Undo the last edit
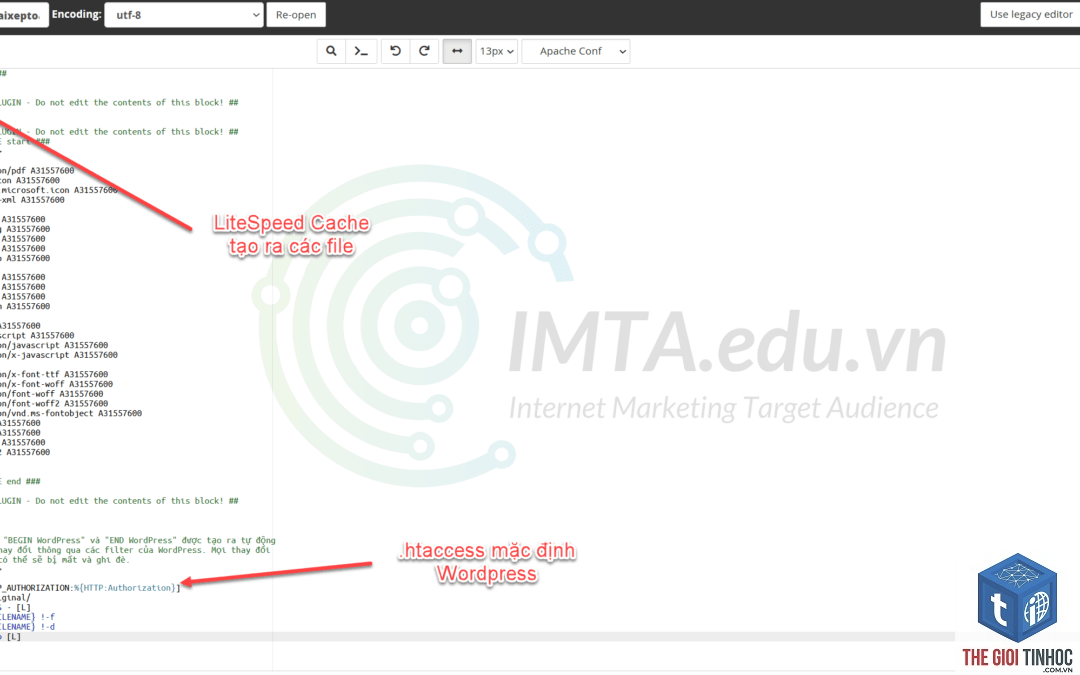 pyautogui.click(x=395, y=51)
